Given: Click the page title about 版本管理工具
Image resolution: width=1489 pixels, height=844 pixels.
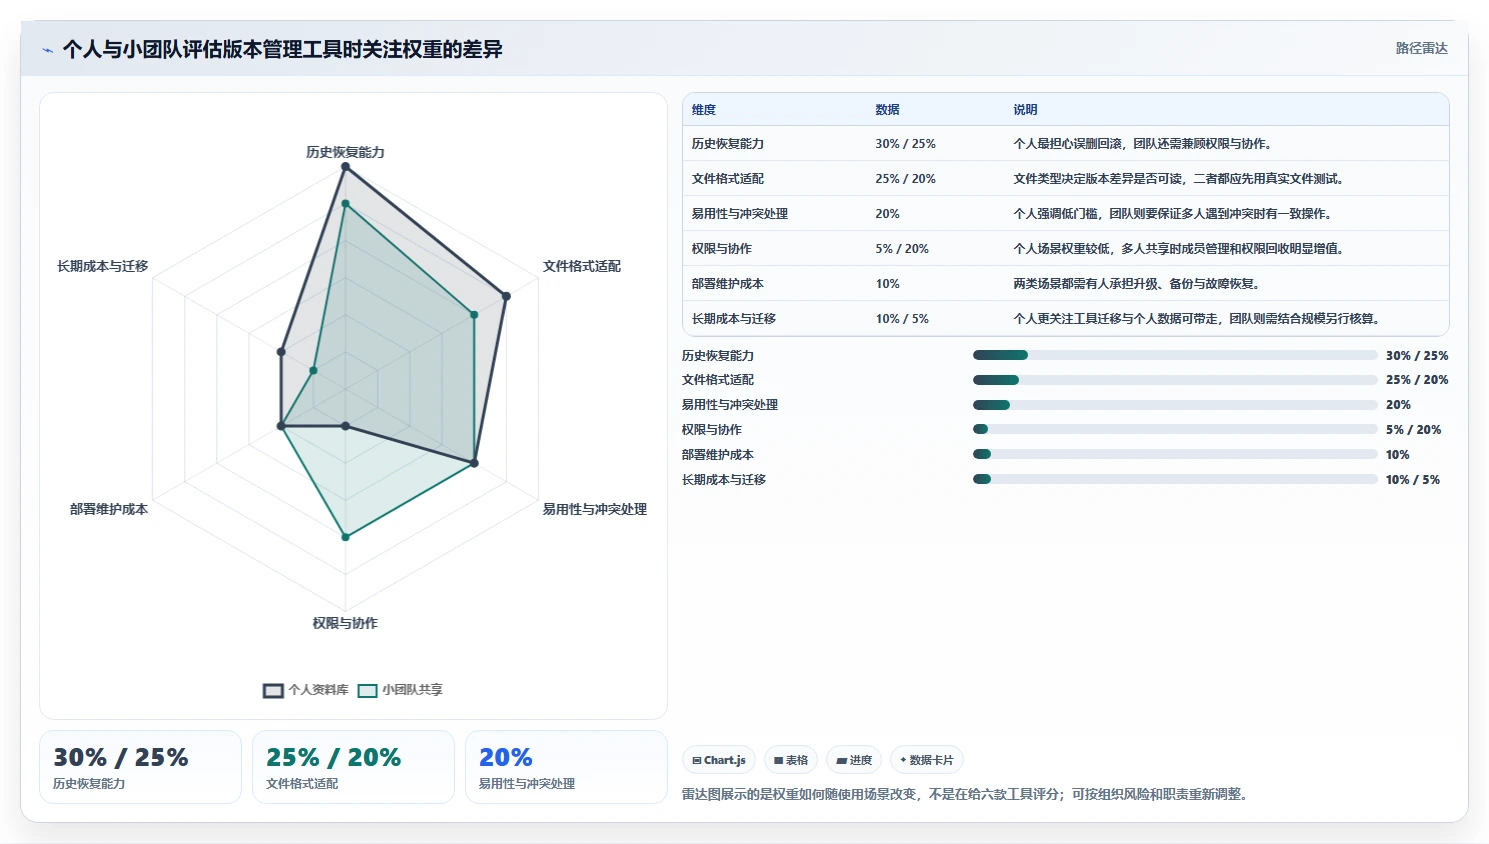Looking at the screenshot, I should 282,50.
